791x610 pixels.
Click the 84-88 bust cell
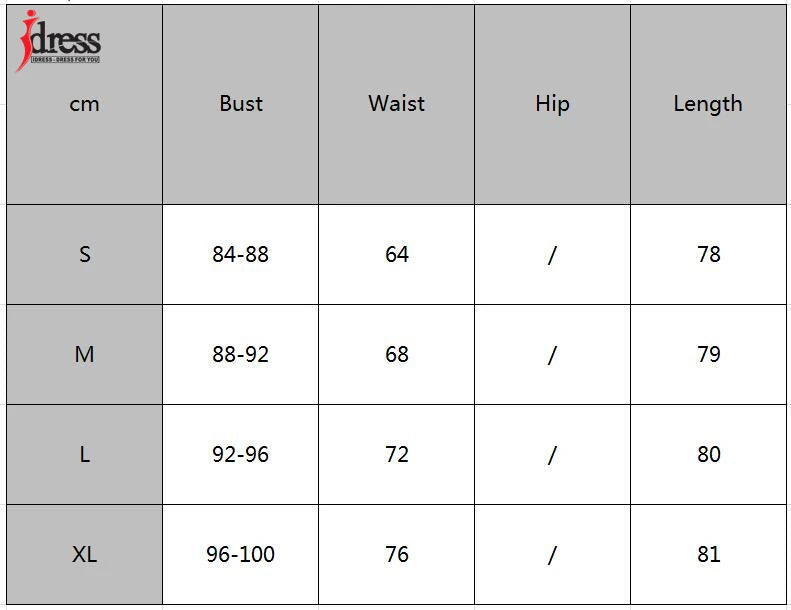241,254
